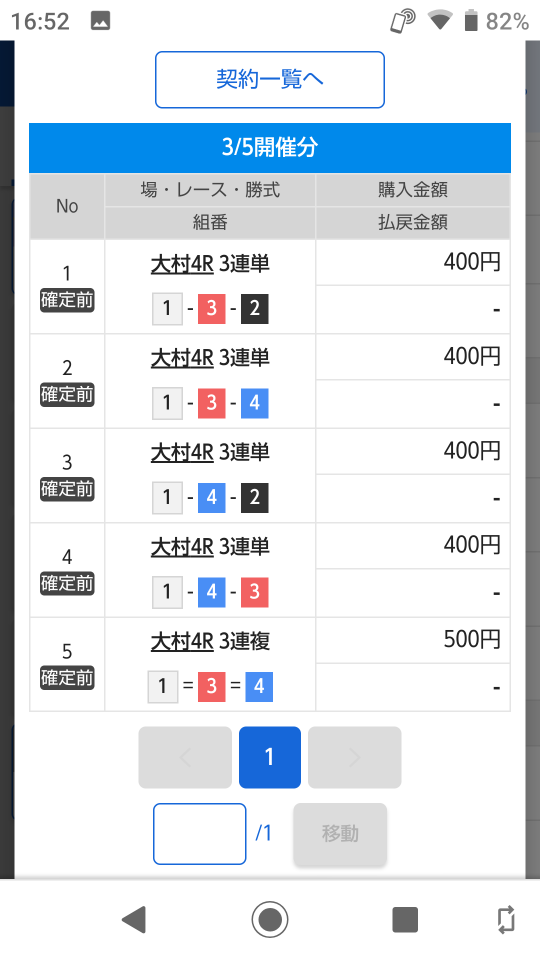Tap the cast phone icon in status bar
The image size is (540, 960).
403,21
